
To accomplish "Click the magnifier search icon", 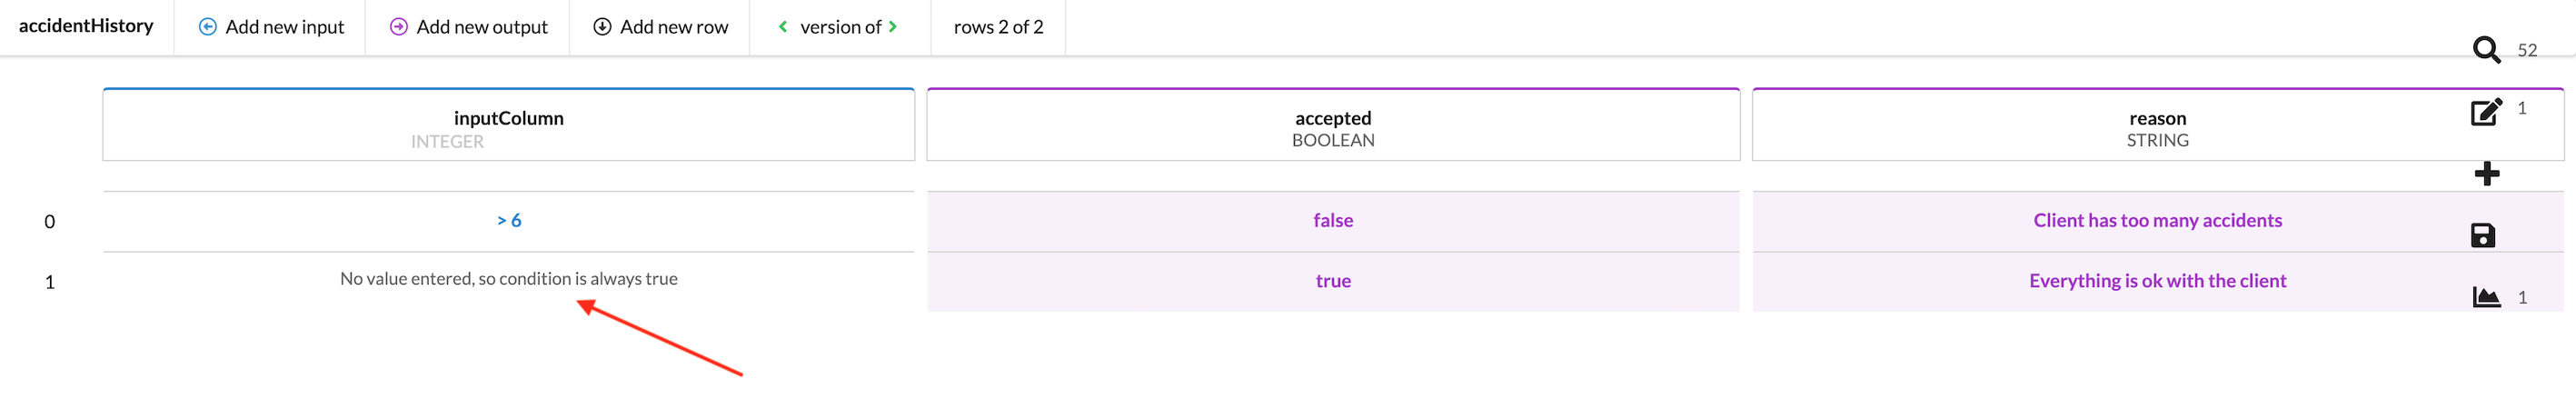I will pyautogui.click(x=2486, y=50).
